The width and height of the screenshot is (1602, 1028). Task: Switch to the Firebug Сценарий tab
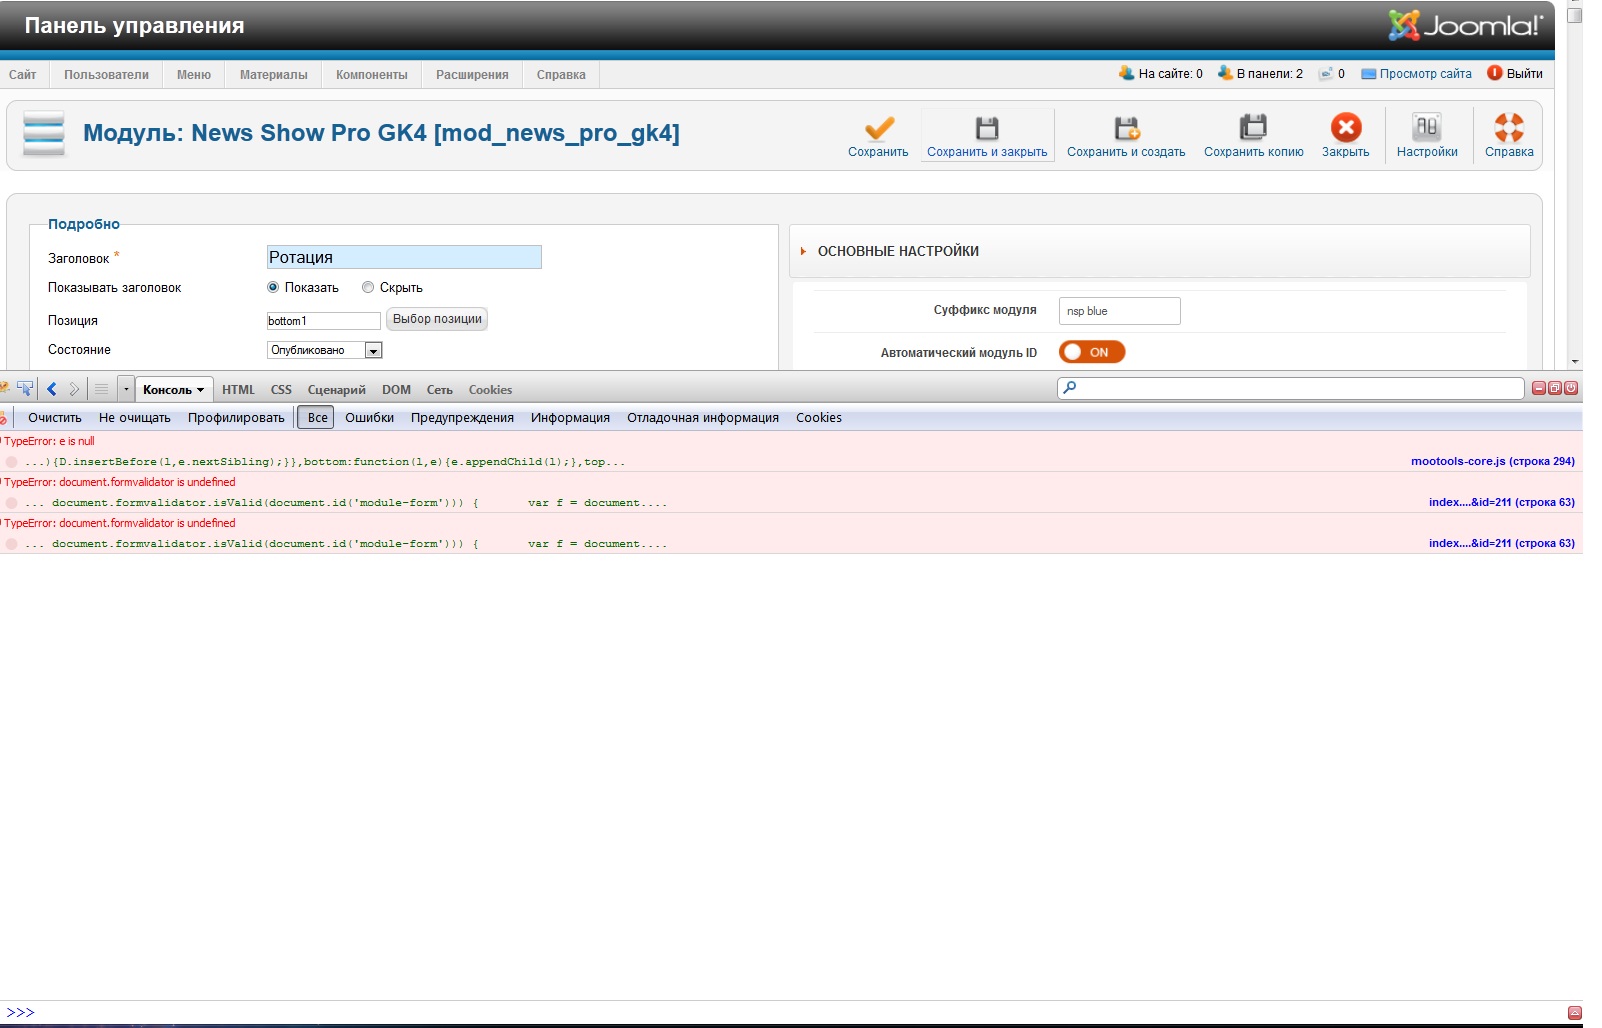336,390
